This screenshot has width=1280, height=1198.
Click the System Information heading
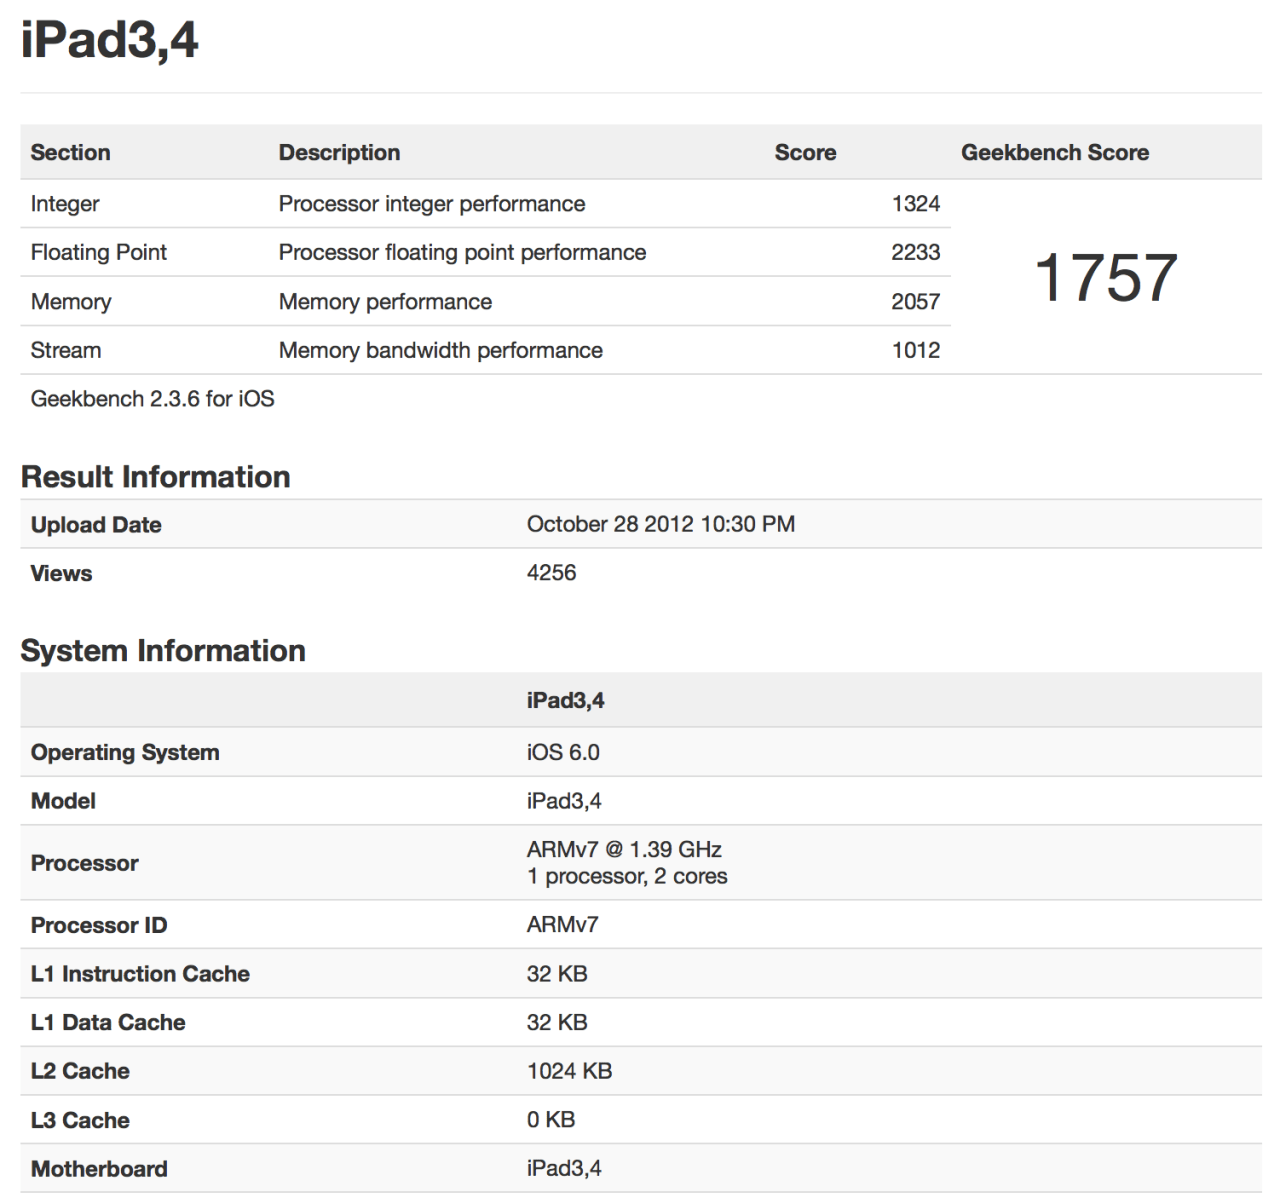tap(163, 651)
